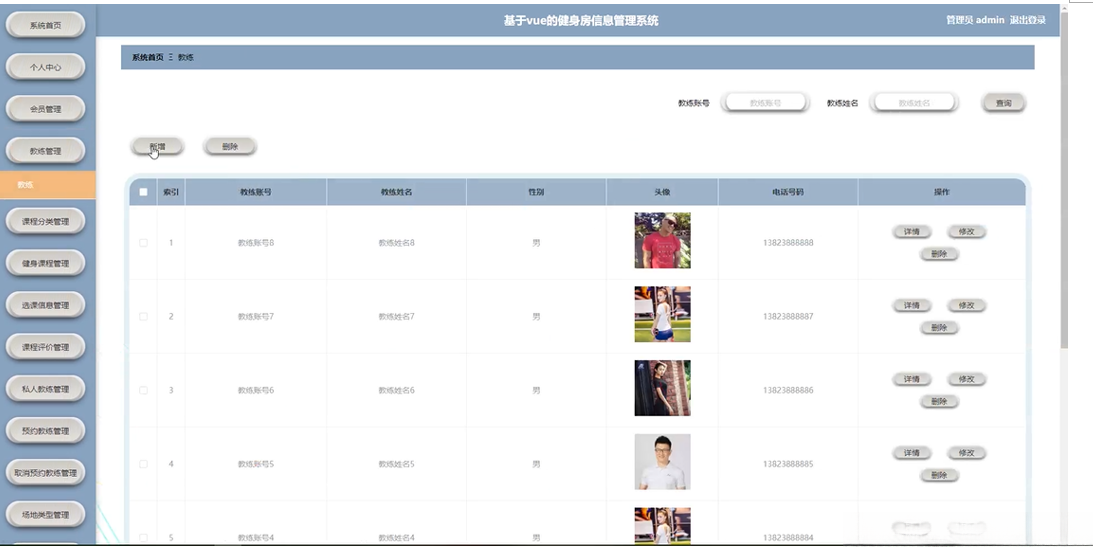Collapse 教练管理 sidebar menu
The height and width of the screenshot is (547, 1093).
pos(45,151)
